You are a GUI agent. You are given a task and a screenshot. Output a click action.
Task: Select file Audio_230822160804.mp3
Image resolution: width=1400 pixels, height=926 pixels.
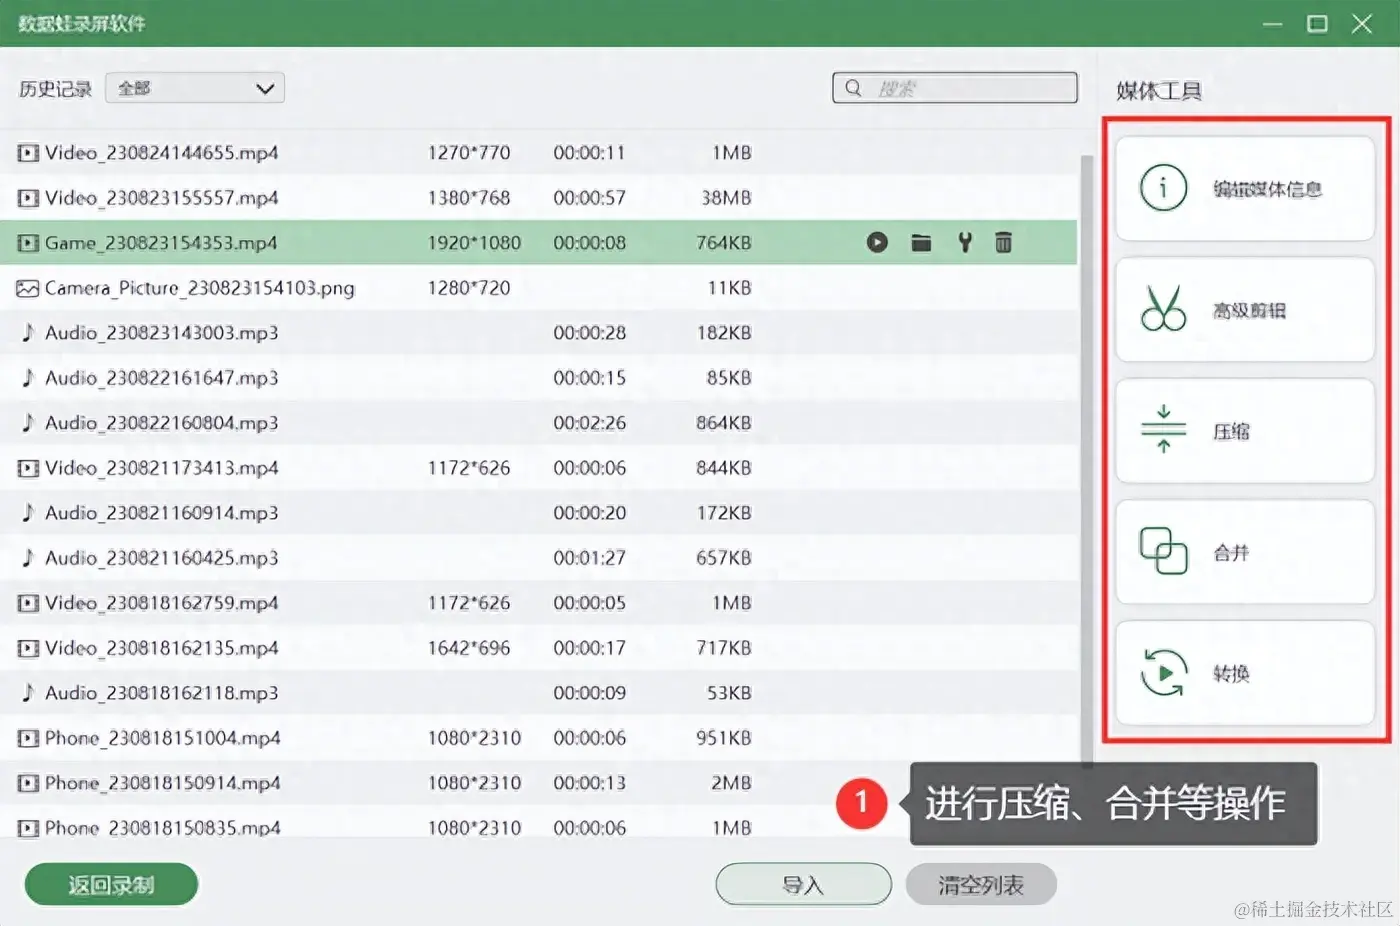(x=538, y=422)
